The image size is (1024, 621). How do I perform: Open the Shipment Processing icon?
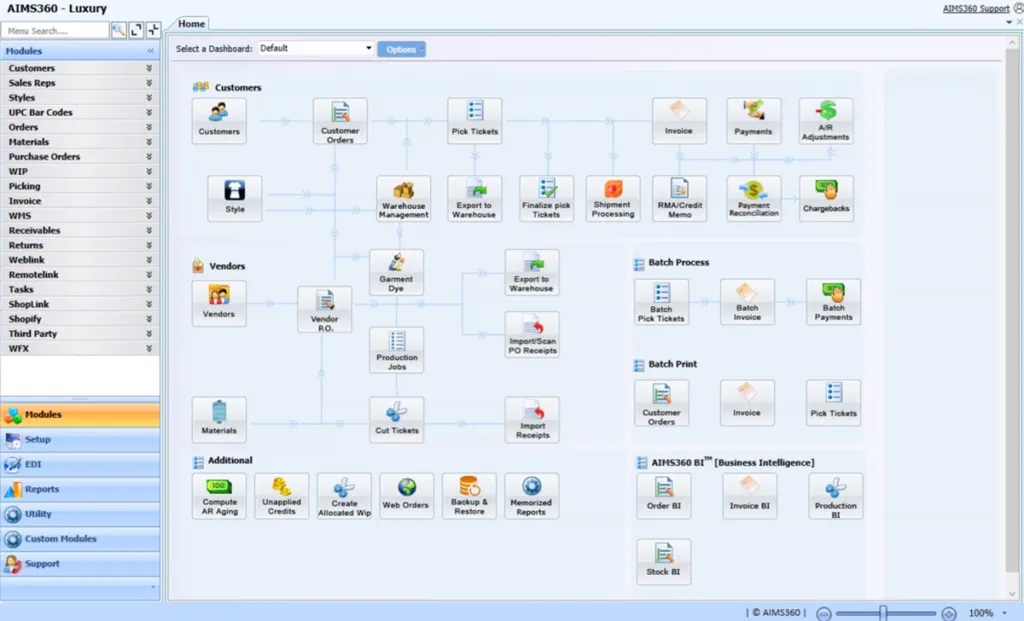613,198
